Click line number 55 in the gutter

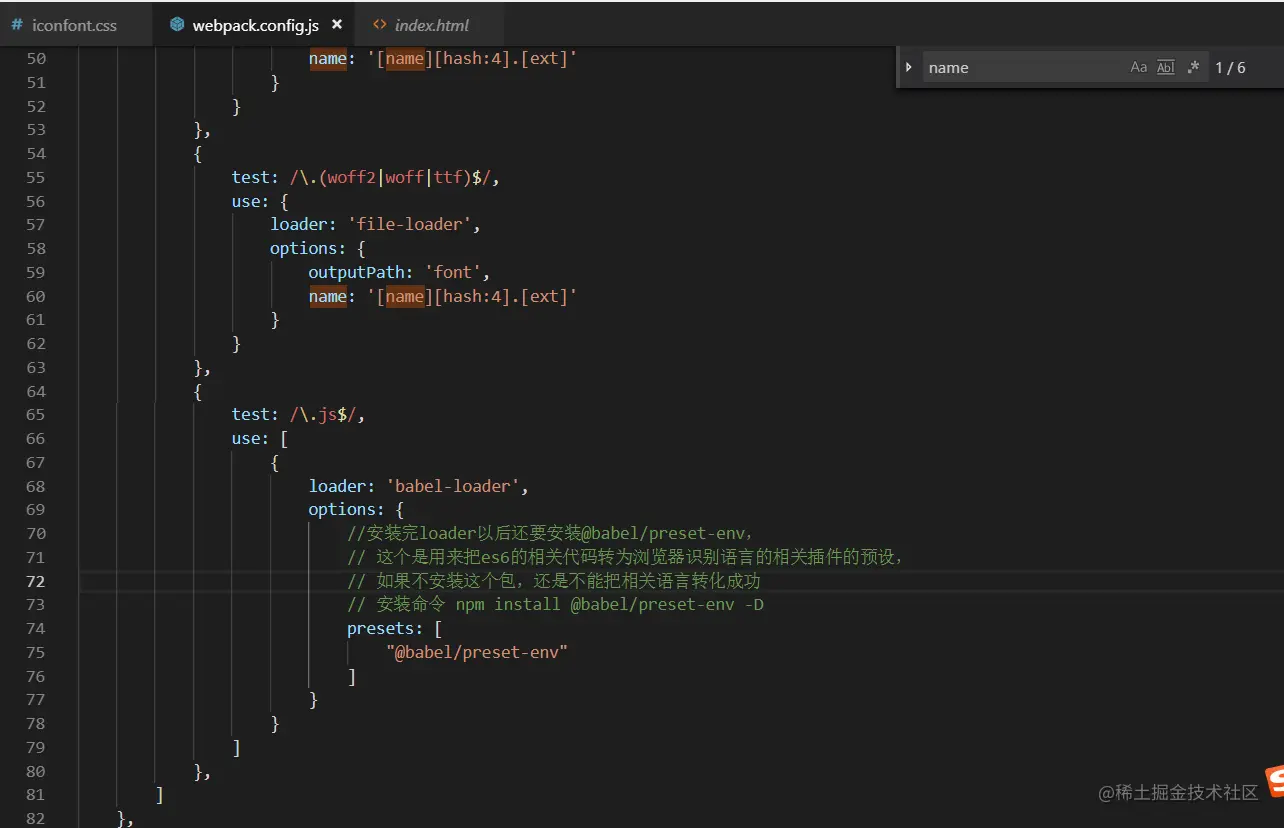pyautogui.click(x=35, y=177)
